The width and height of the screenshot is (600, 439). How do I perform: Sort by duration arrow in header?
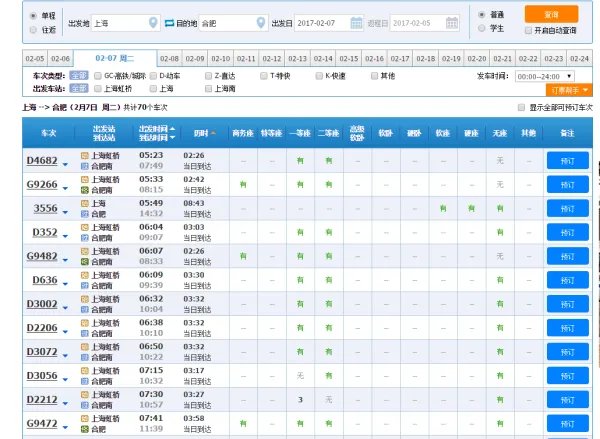[x=213, y=133]
